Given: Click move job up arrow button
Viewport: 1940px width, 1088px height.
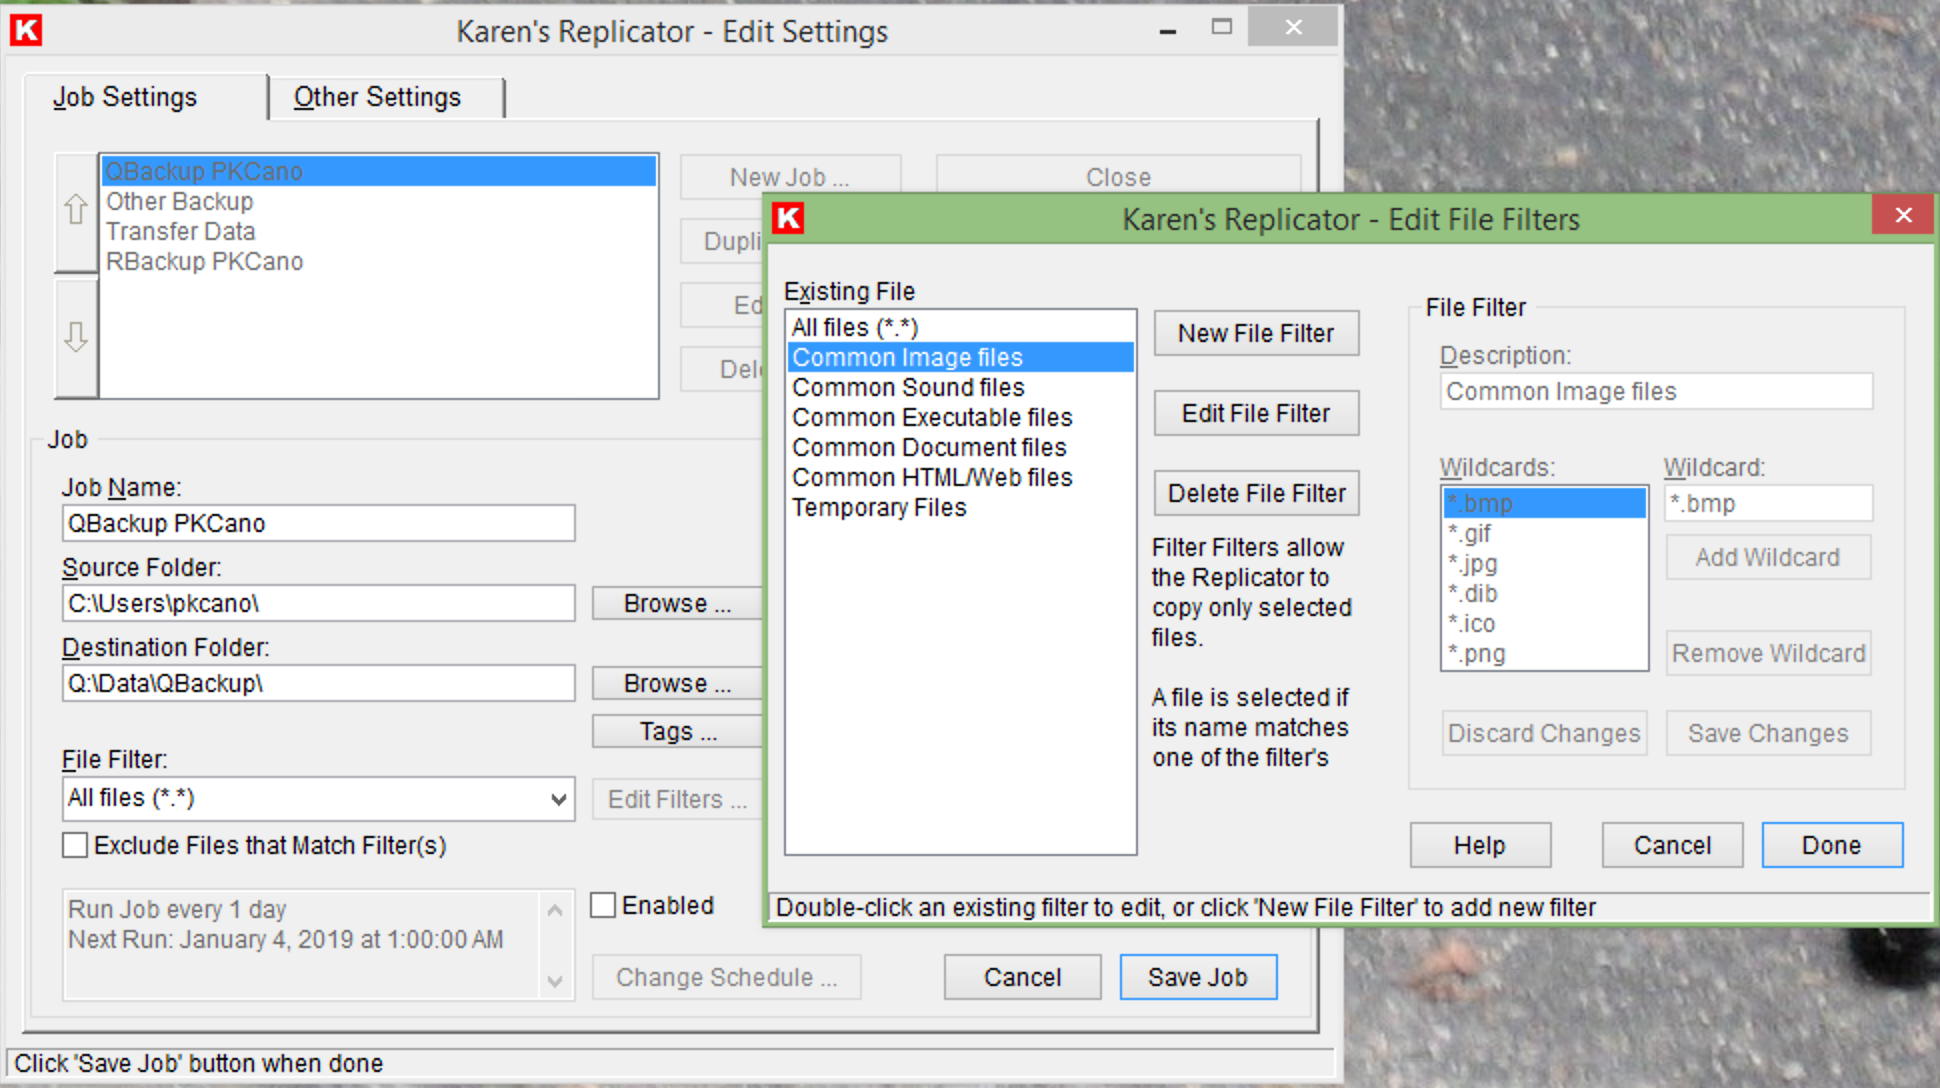Looking at the screenshot, I should pos(76,211).
